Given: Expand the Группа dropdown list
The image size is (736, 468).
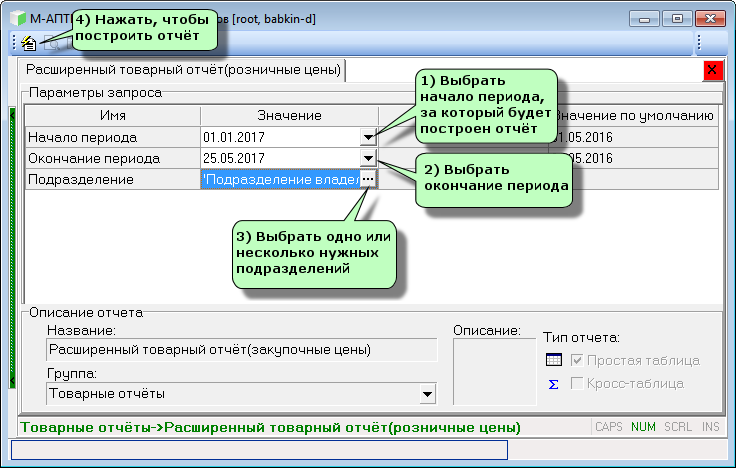Looking at the screenshot, I should [x=427, y=394].
